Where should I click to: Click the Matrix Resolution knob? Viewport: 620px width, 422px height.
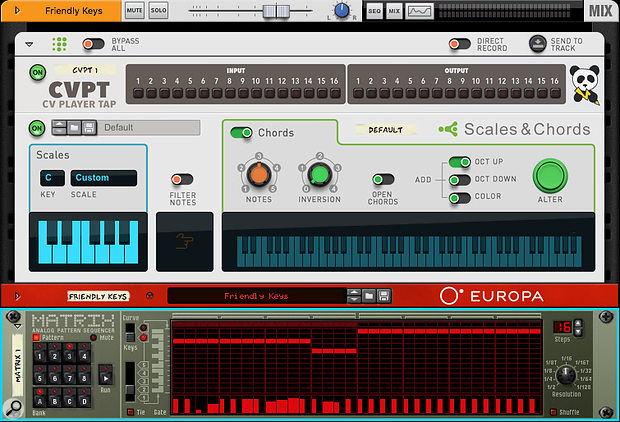[x=566, y=375]
